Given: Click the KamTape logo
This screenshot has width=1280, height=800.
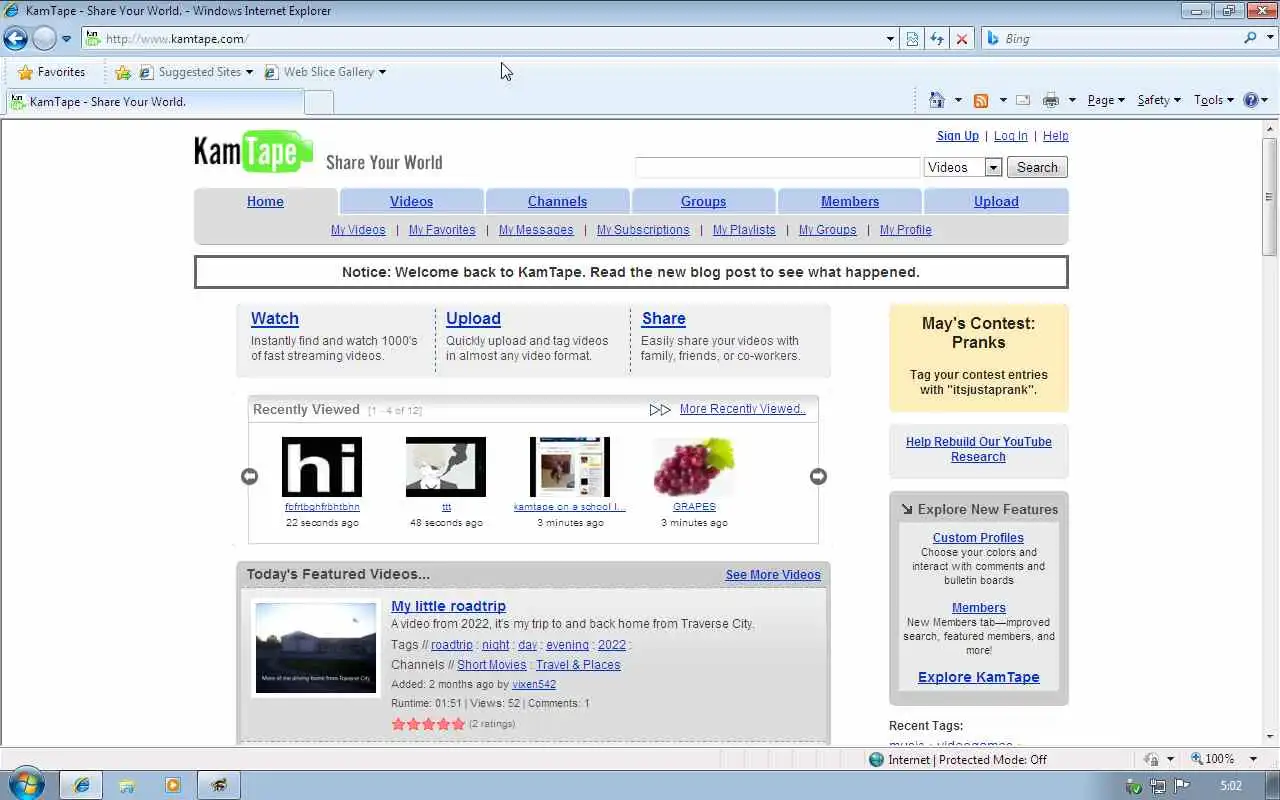Looking at the screenshot, I should coord(253,152).
